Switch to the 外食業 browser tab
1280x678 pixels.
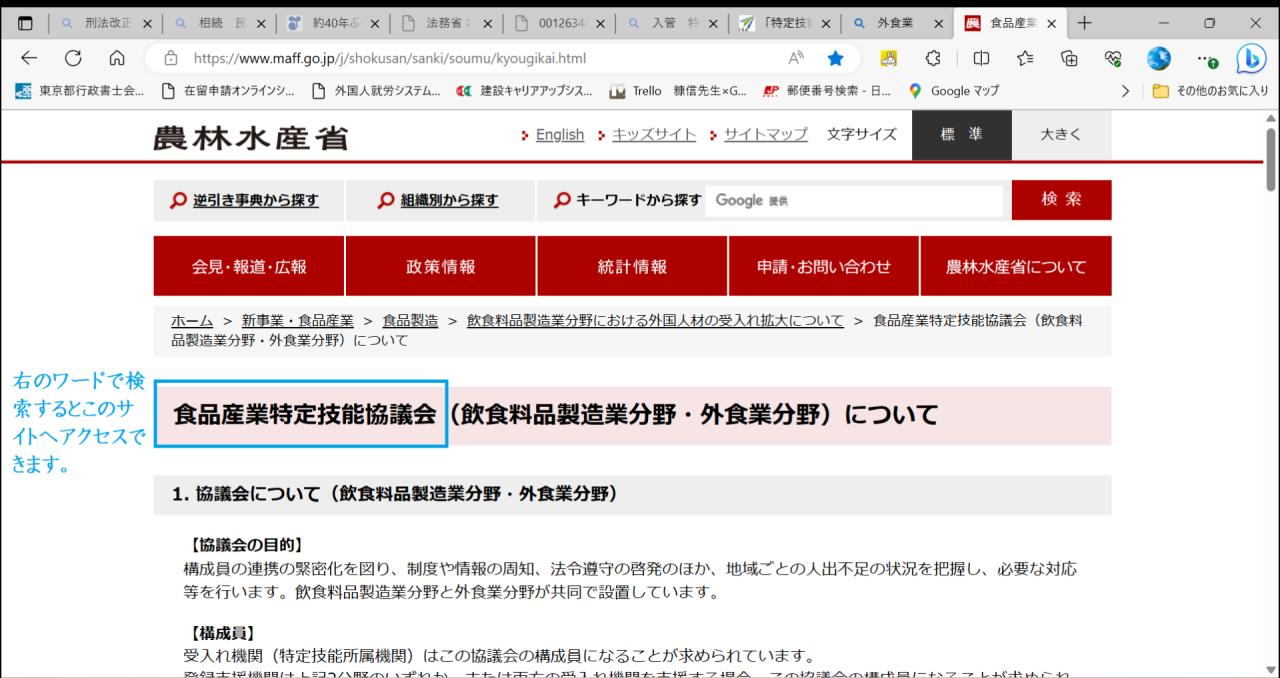click(x=895, y=23)
